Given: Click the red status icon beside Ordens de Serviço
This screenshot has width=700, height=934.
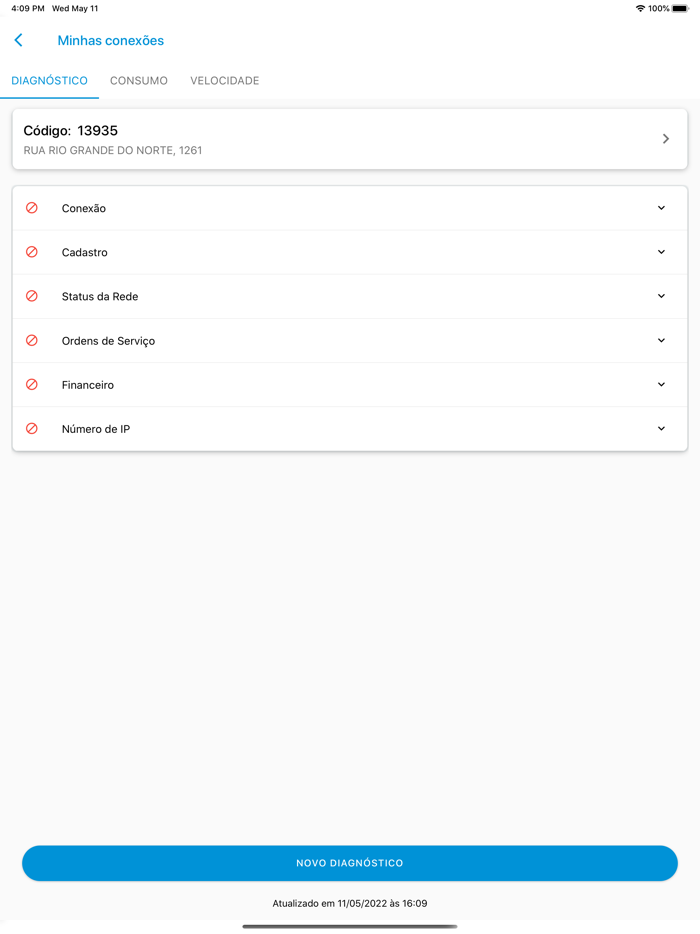Looking at the screenshot, I should (32, 340).
